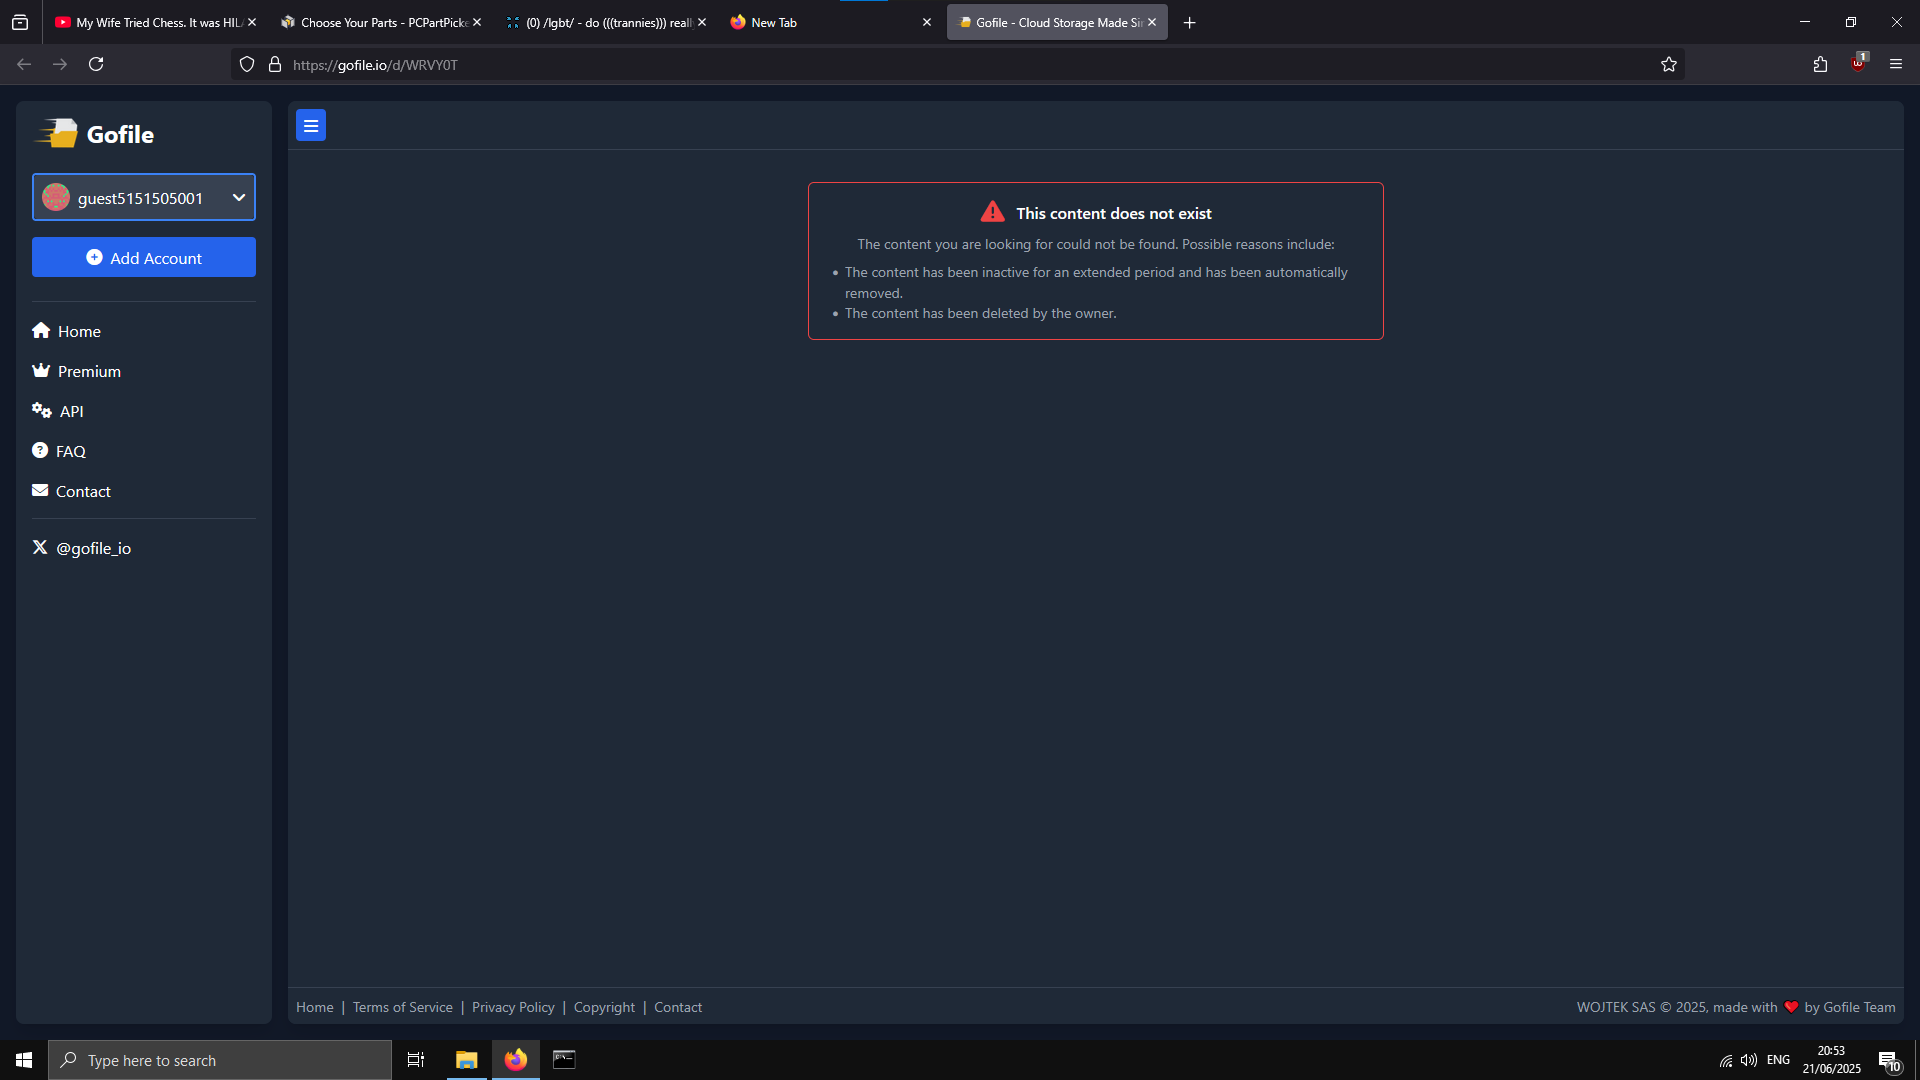Close the Gofile browser tab
The image size is (1920, 1080).
coord(1152,22)
